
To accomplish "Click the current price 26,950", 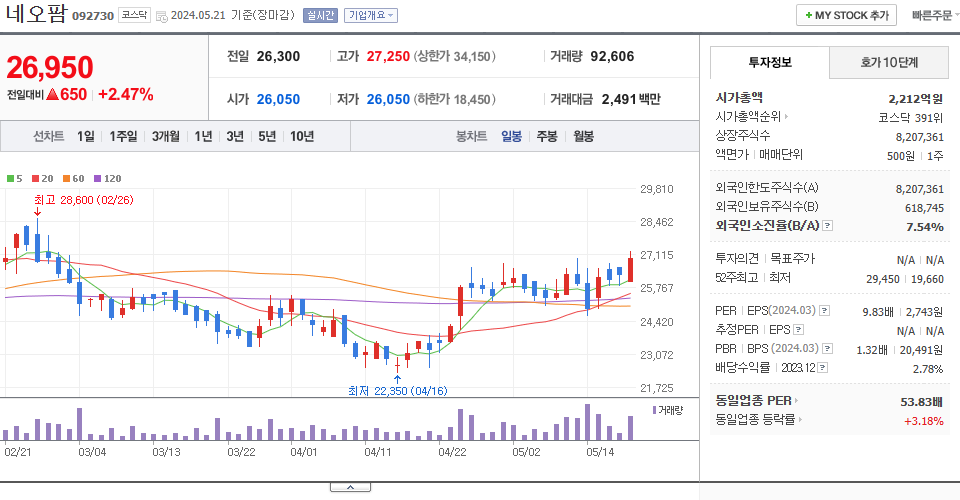I will (x=50, y=67).
